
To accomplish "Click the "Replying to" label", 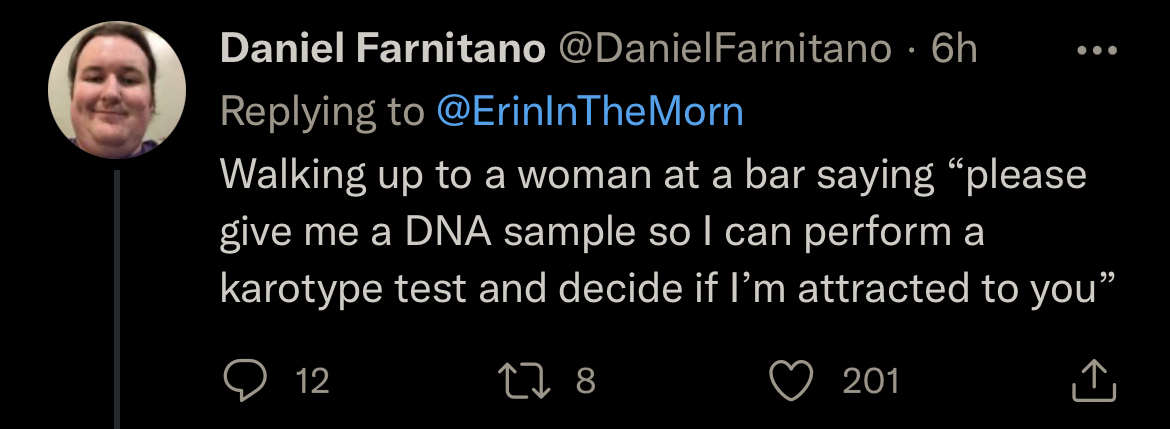I will [x=322, y=113].
